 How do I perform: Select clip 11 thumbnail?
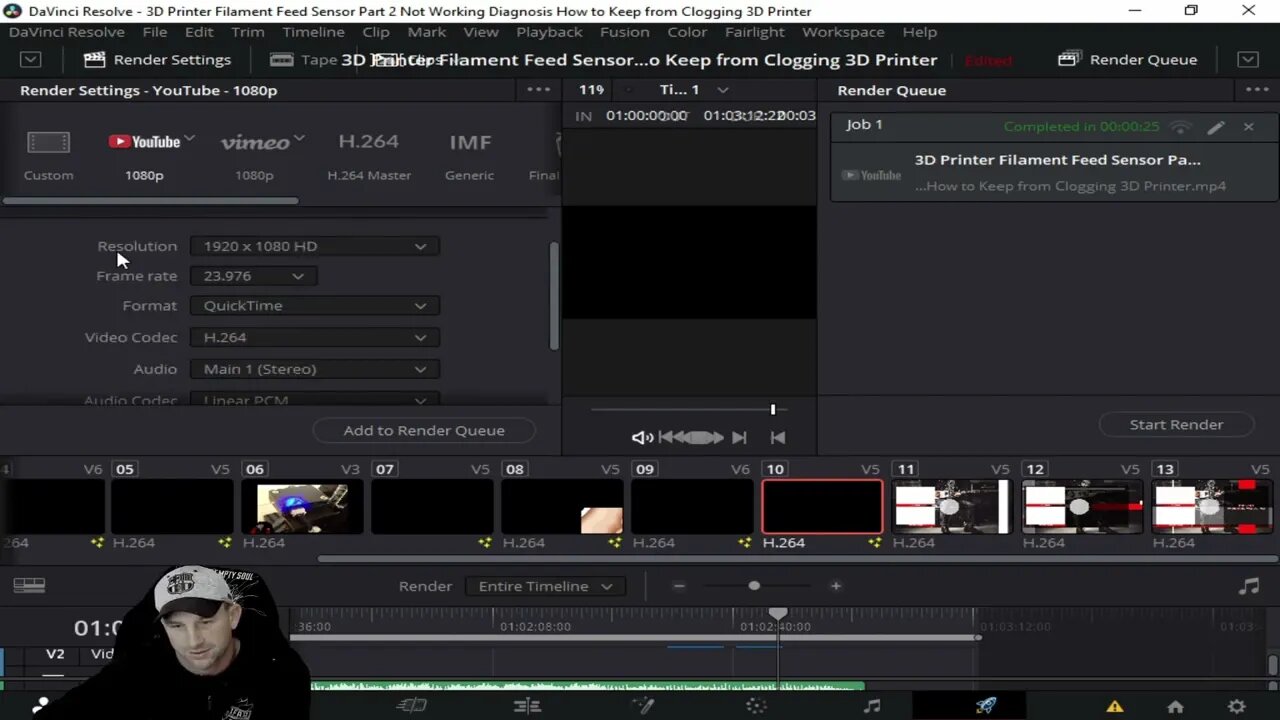952,507
